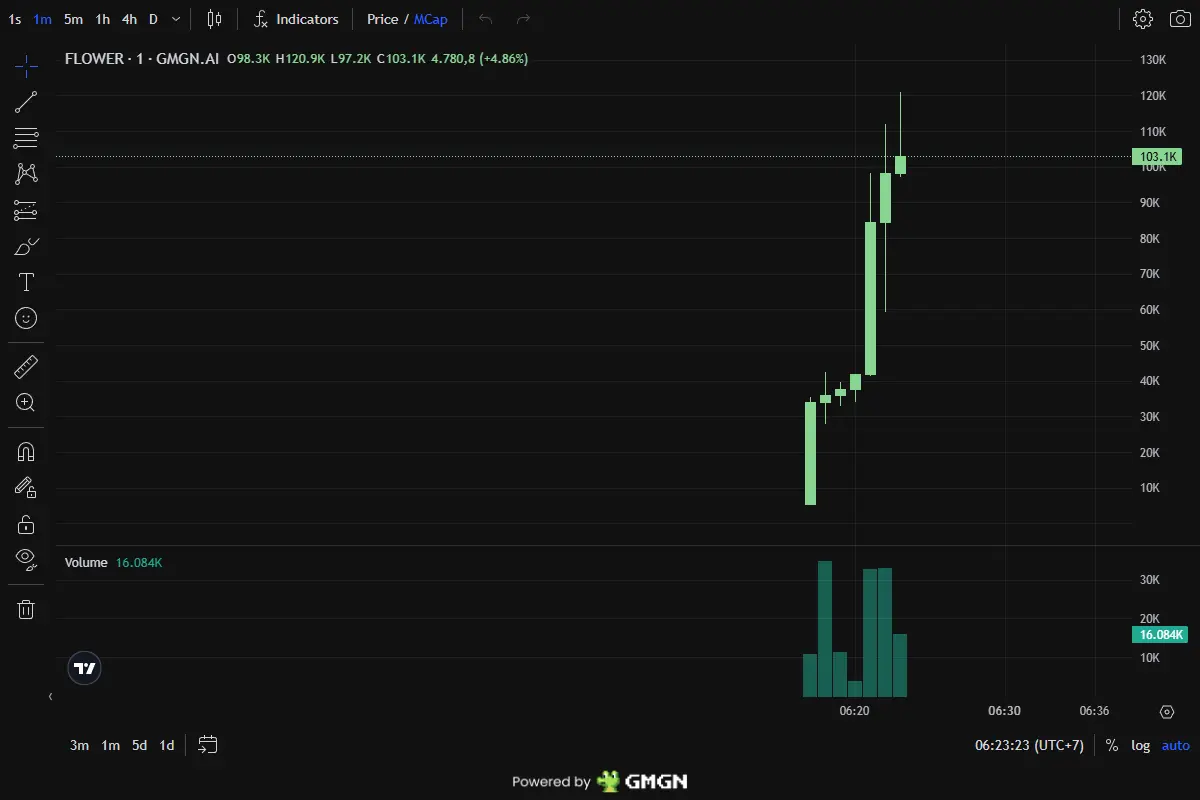The height and width of the screenshot is (800, 1200).
Task: Select the XABCD pattern tool
Action: point(26,174)
